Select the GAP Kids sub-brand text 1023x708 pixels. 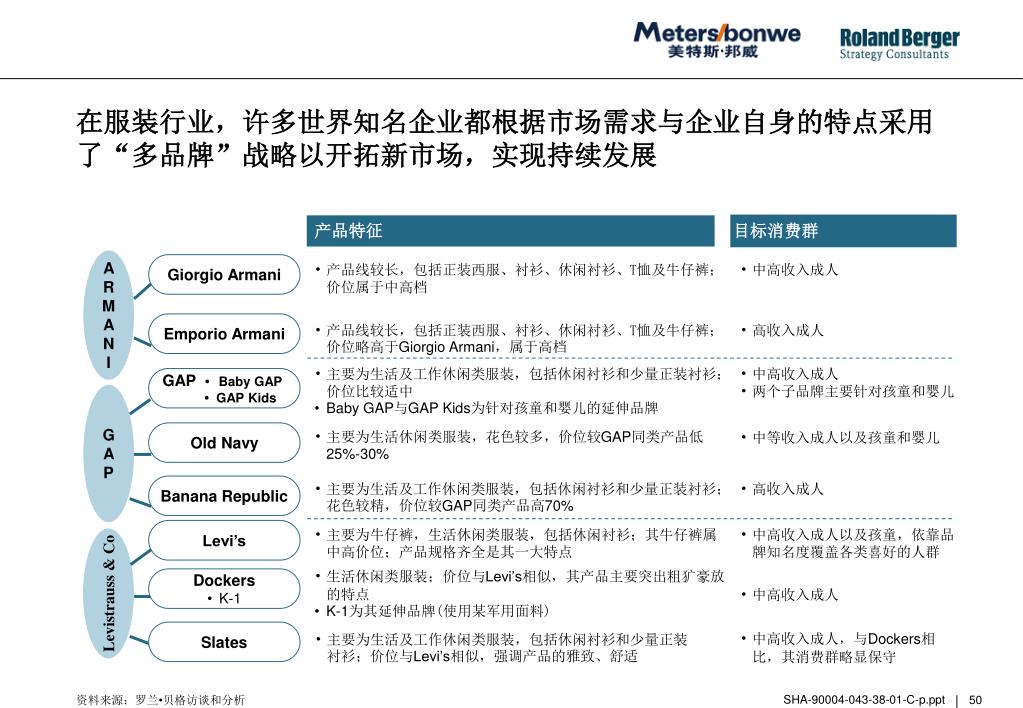click(x=246, y=398)
